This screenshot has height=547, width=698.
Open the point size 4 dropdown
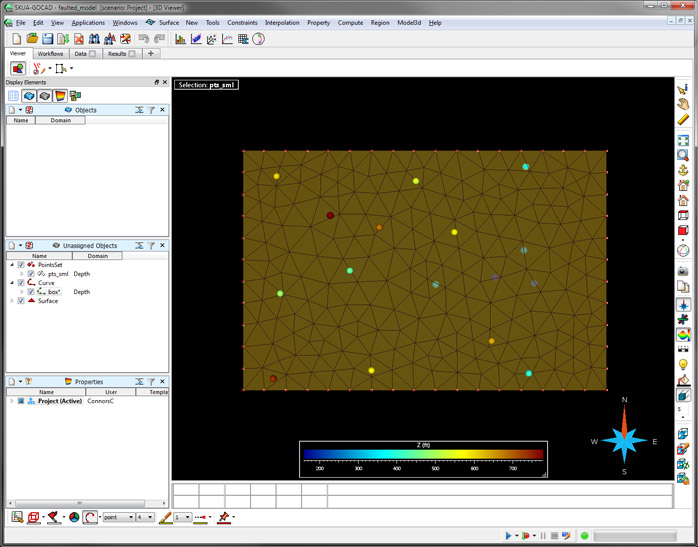[145, 517]
